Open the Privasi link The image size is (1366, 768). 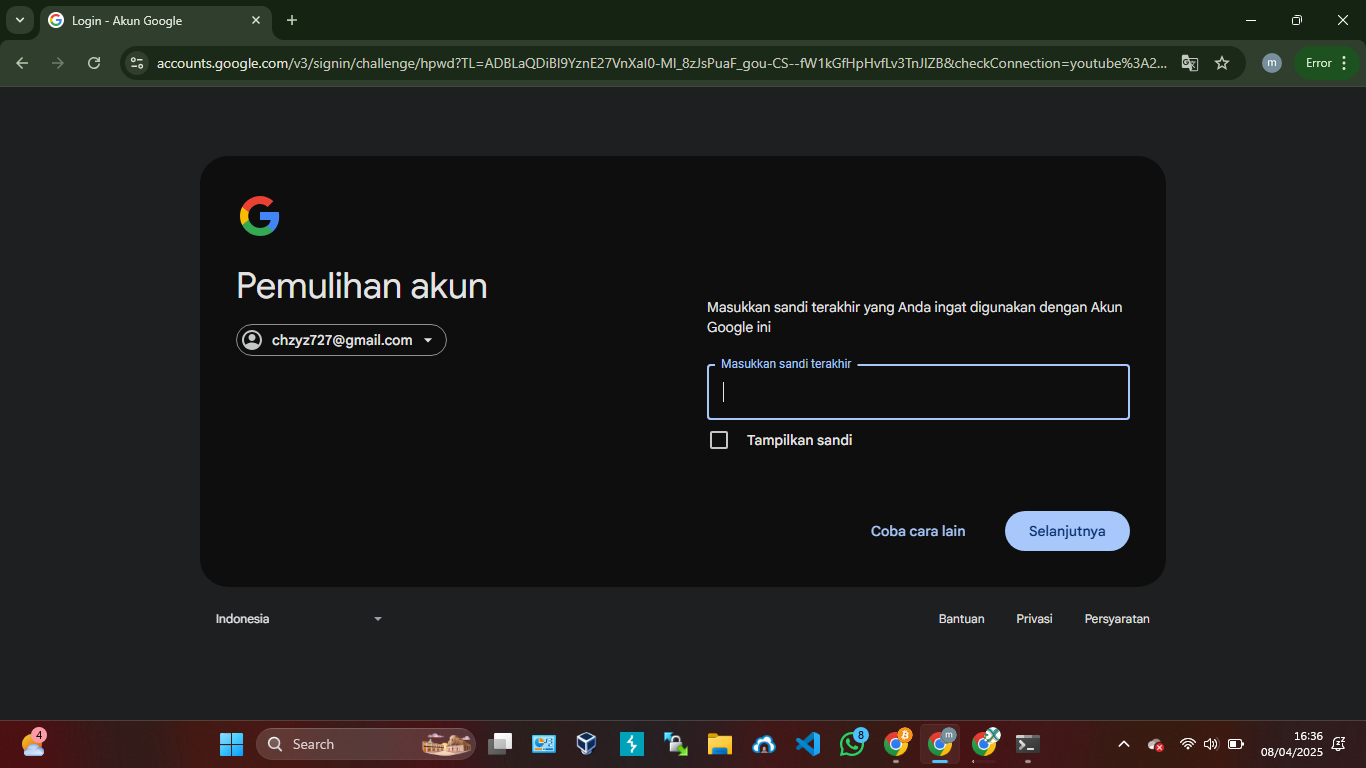tap(1034, 619)
